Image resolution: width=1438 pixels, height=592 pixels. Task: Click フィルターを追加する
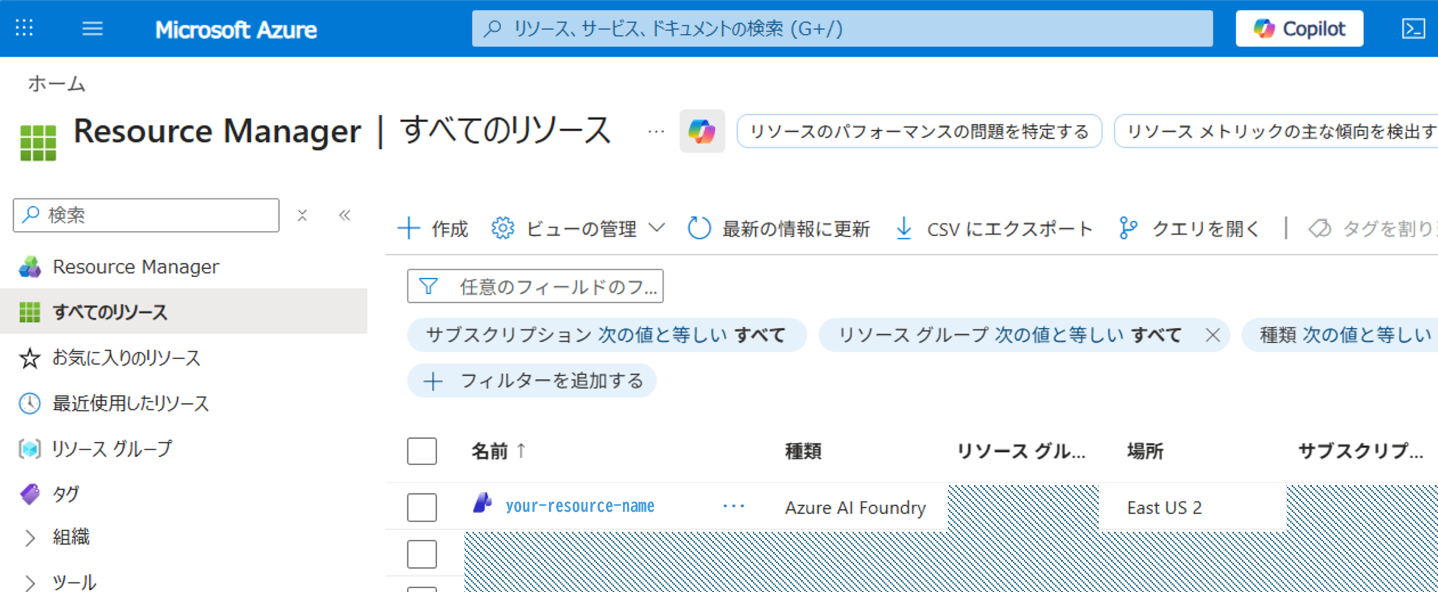tap(532, 381)
